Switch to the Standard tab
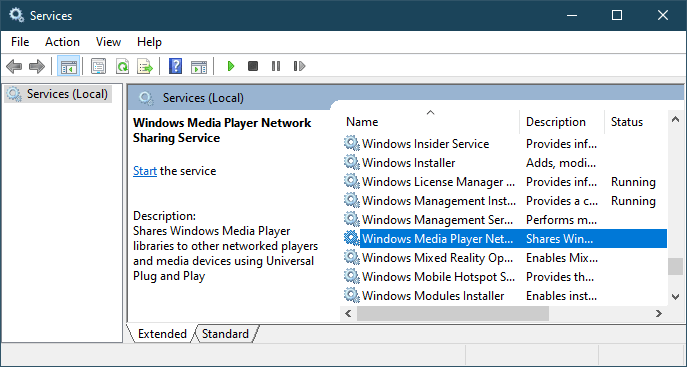 (225, 334)
